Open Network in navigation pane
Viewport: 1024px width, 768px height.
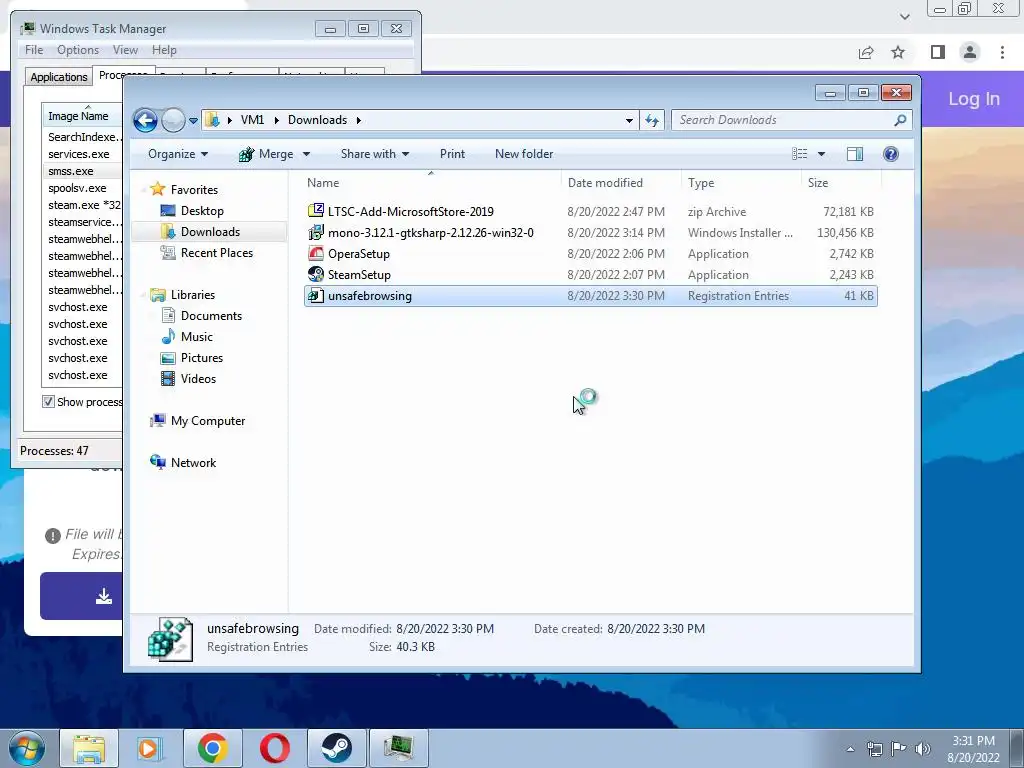[x=193, y=463]
